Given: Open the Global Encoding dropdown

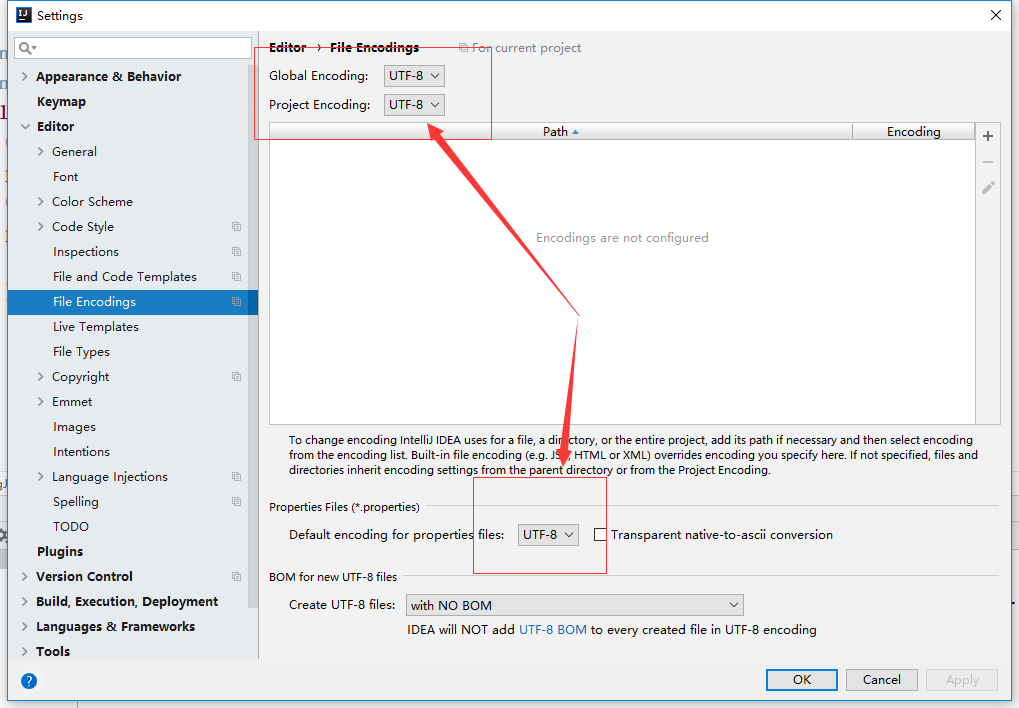Looking at the screenshot, I should (414, 76).
